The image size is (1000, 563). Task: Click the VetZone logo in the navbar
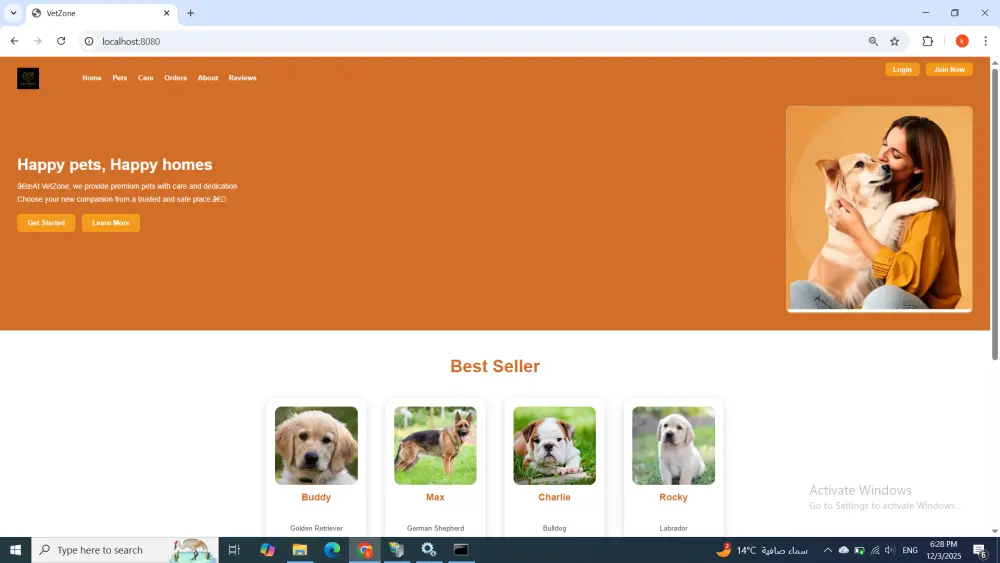[28, 78]
